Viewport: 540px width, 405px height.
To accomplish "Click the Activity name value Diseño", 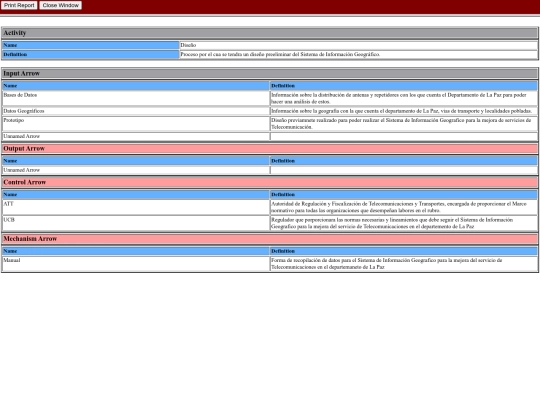I will [x=188, y=45].
